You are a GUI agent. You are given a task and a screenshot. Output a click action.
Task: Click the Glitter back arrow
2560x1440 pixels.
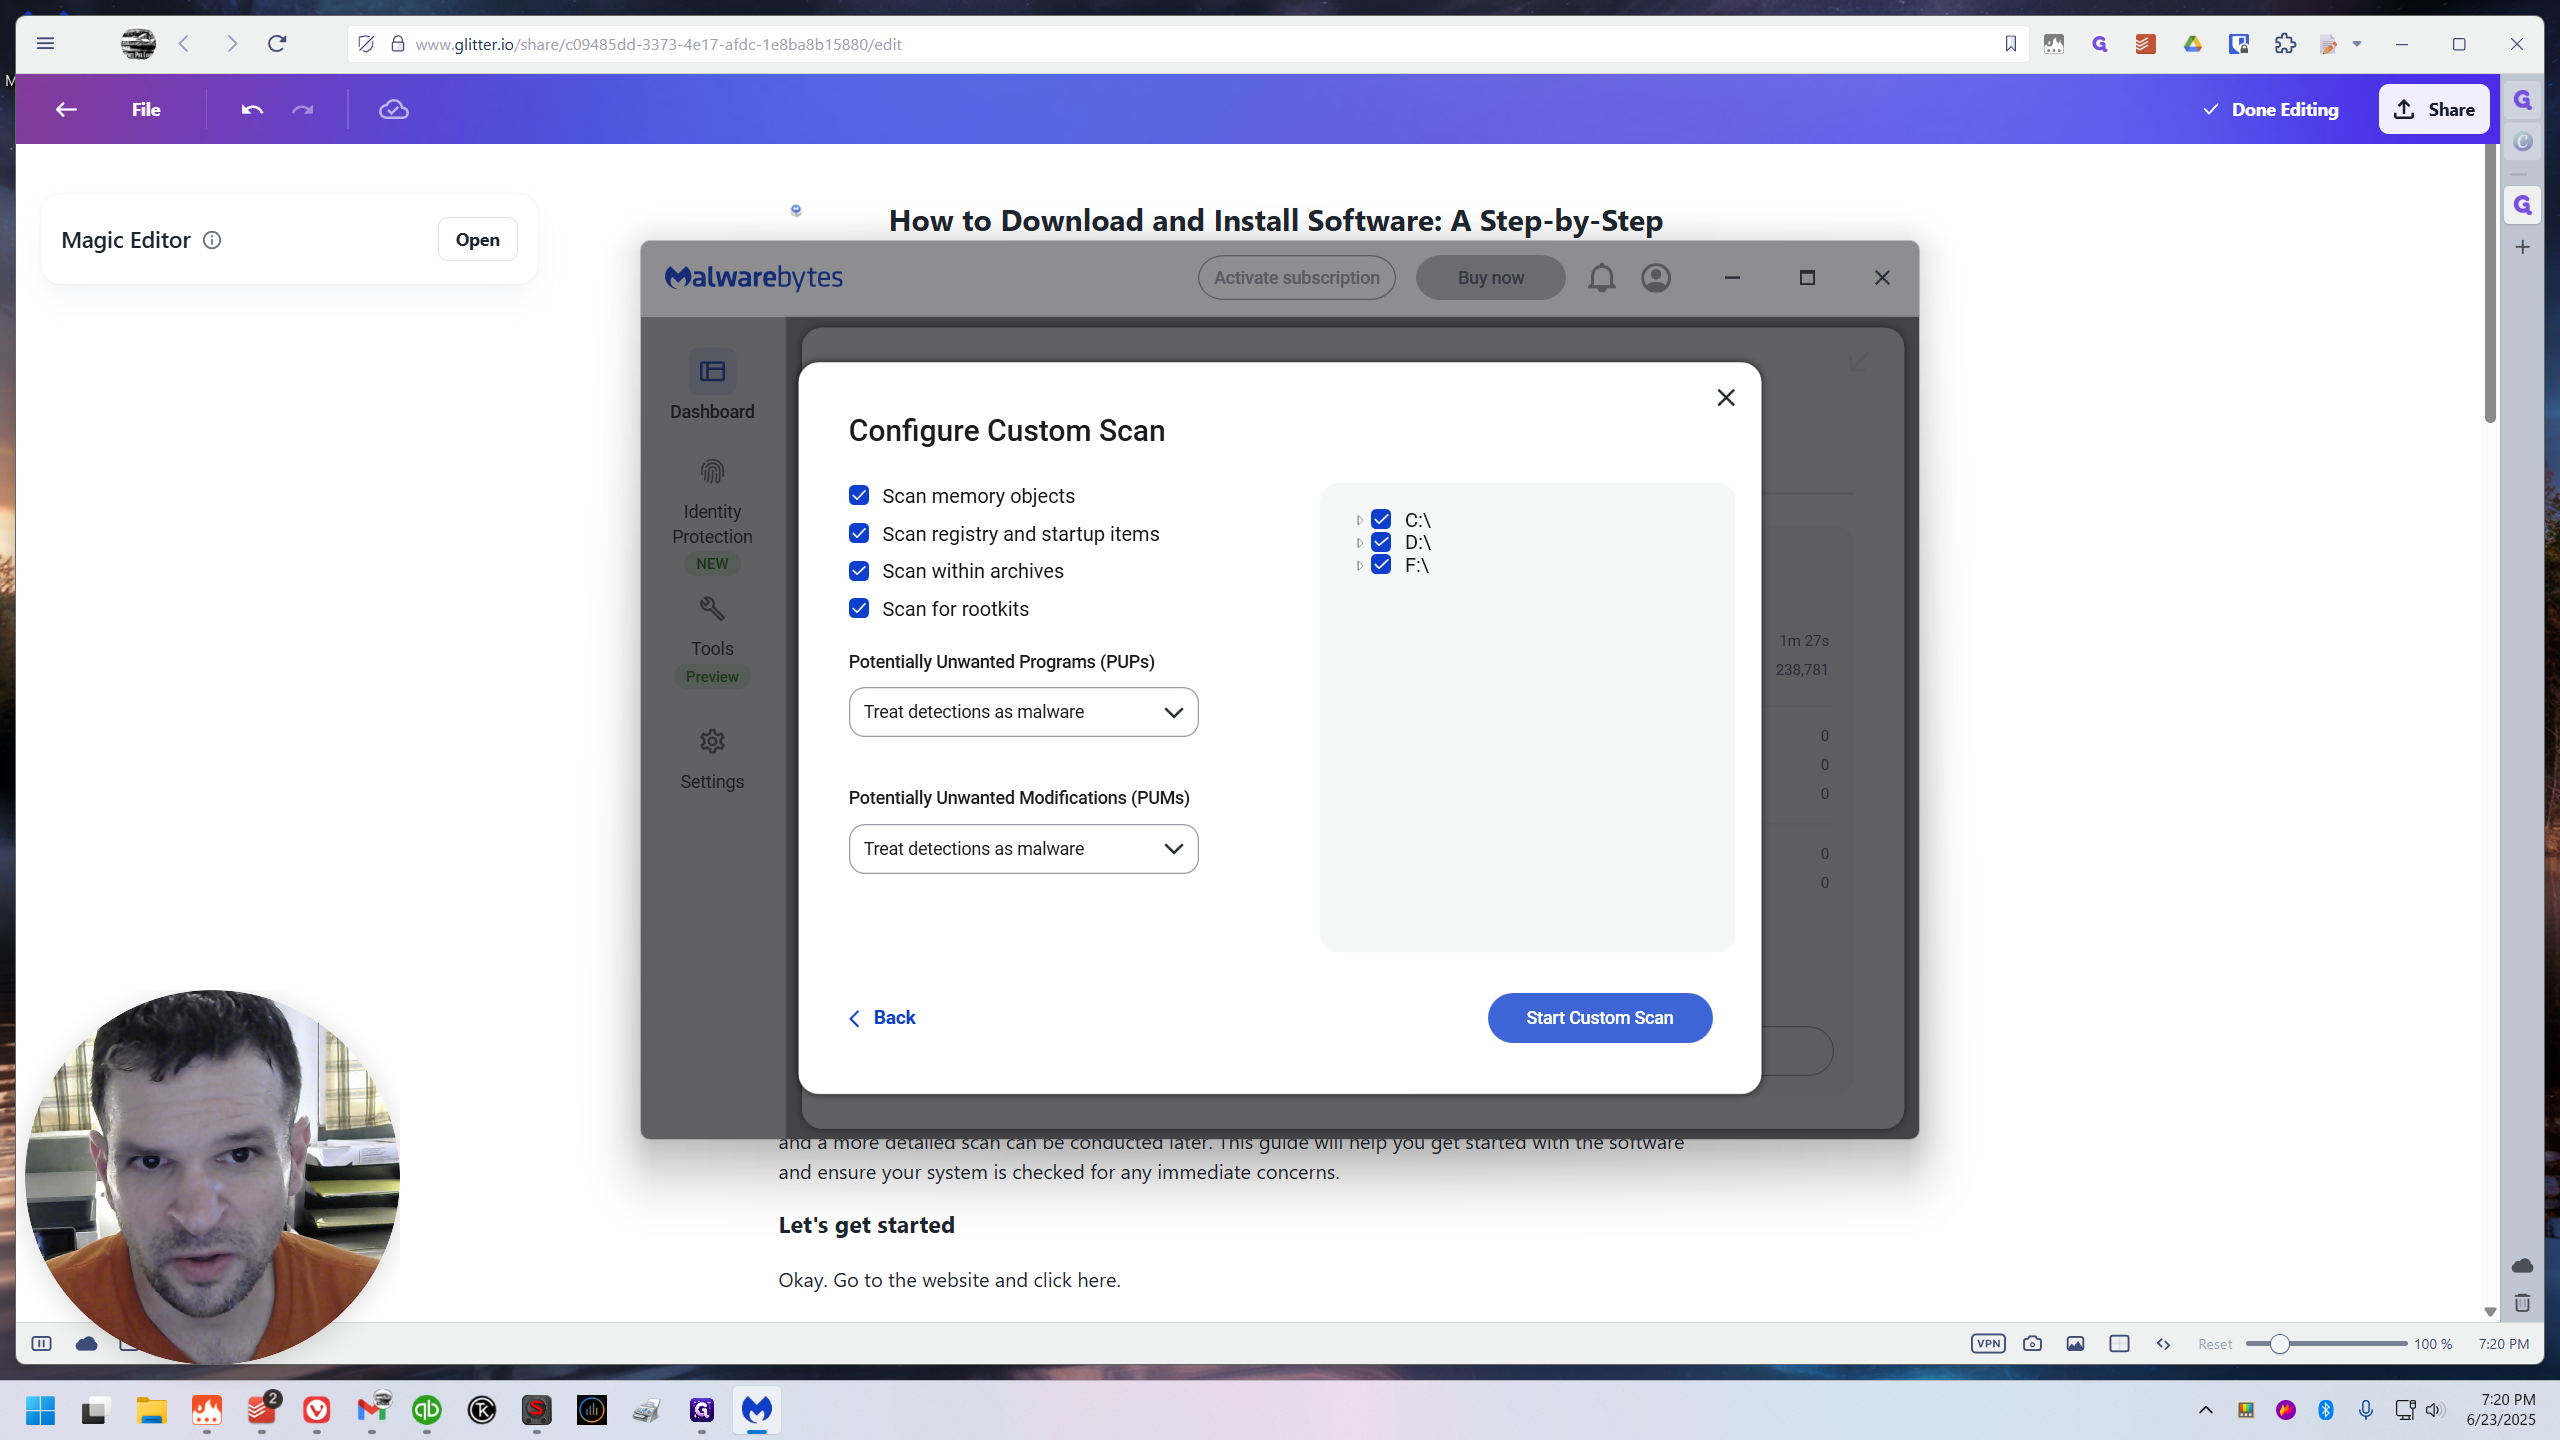tap(66, 110)
